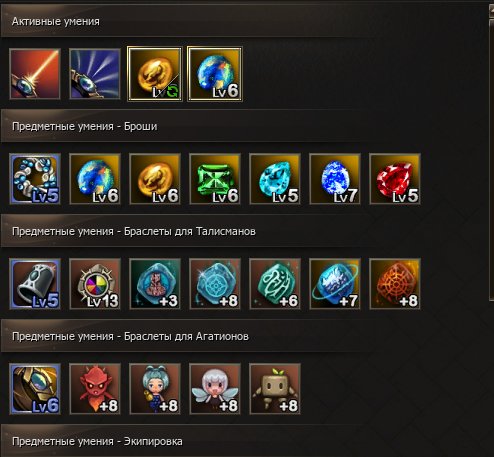The image size is (494, 457).
Task: Click the agathion bracelet Lv6 icon
Action: coord(35,389)
